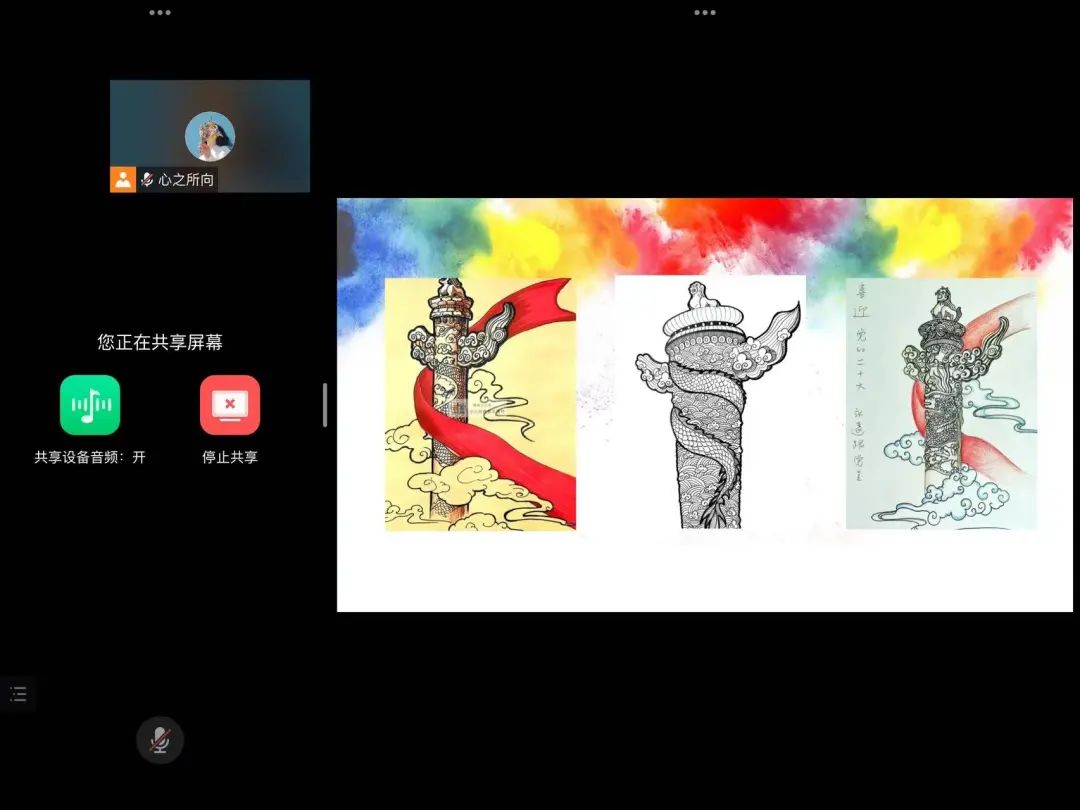Open the three-dot menu above shared screen

(705, 12)
